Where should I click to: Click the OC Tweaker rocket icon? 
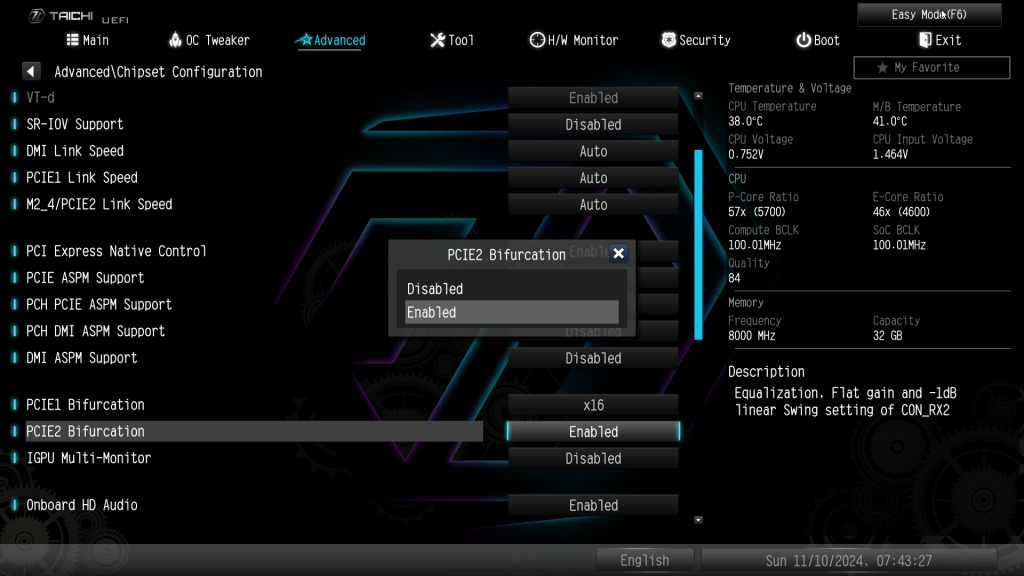175,40
